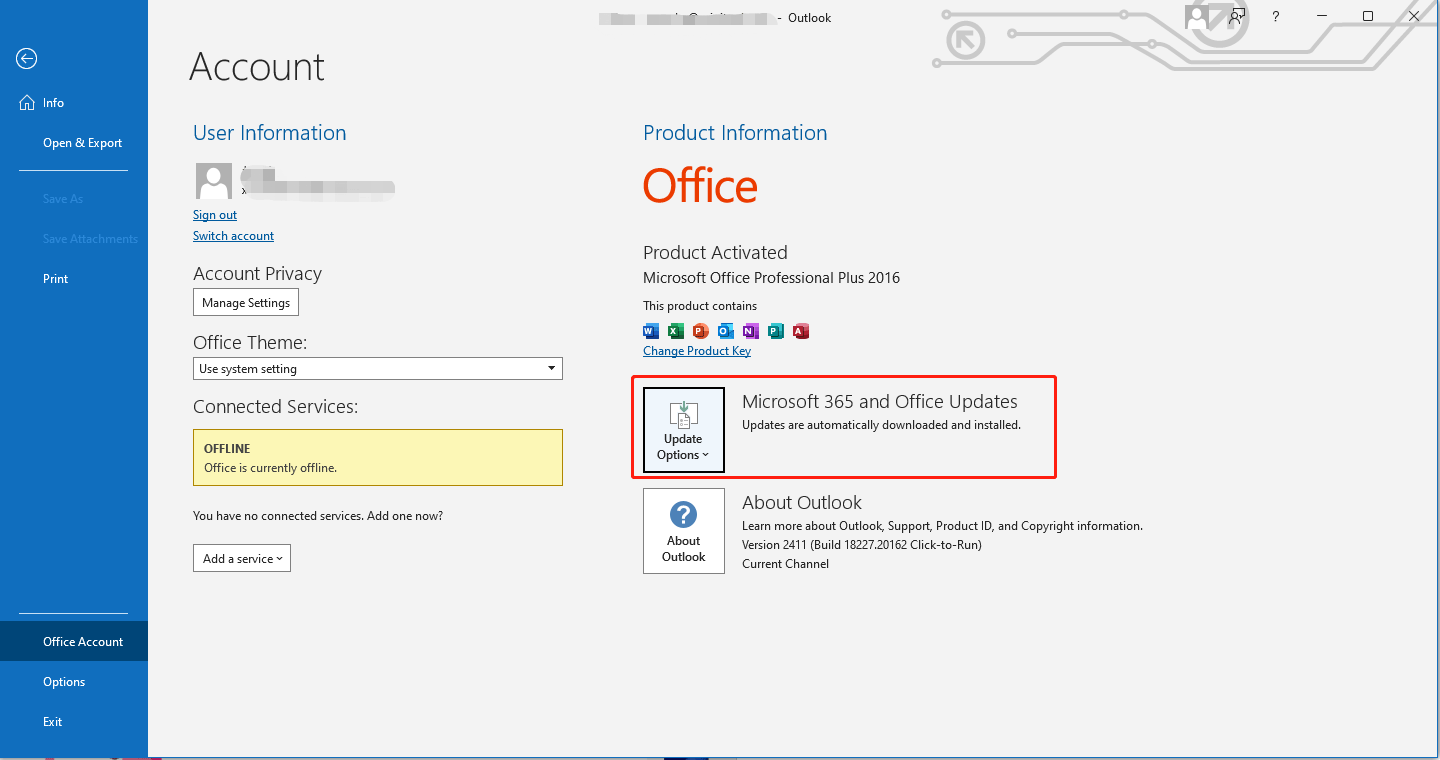The image size is (1440, 760).
Task: Click the Microsoft Office Professional Plus 2016 text
Action: pos(771,278)
